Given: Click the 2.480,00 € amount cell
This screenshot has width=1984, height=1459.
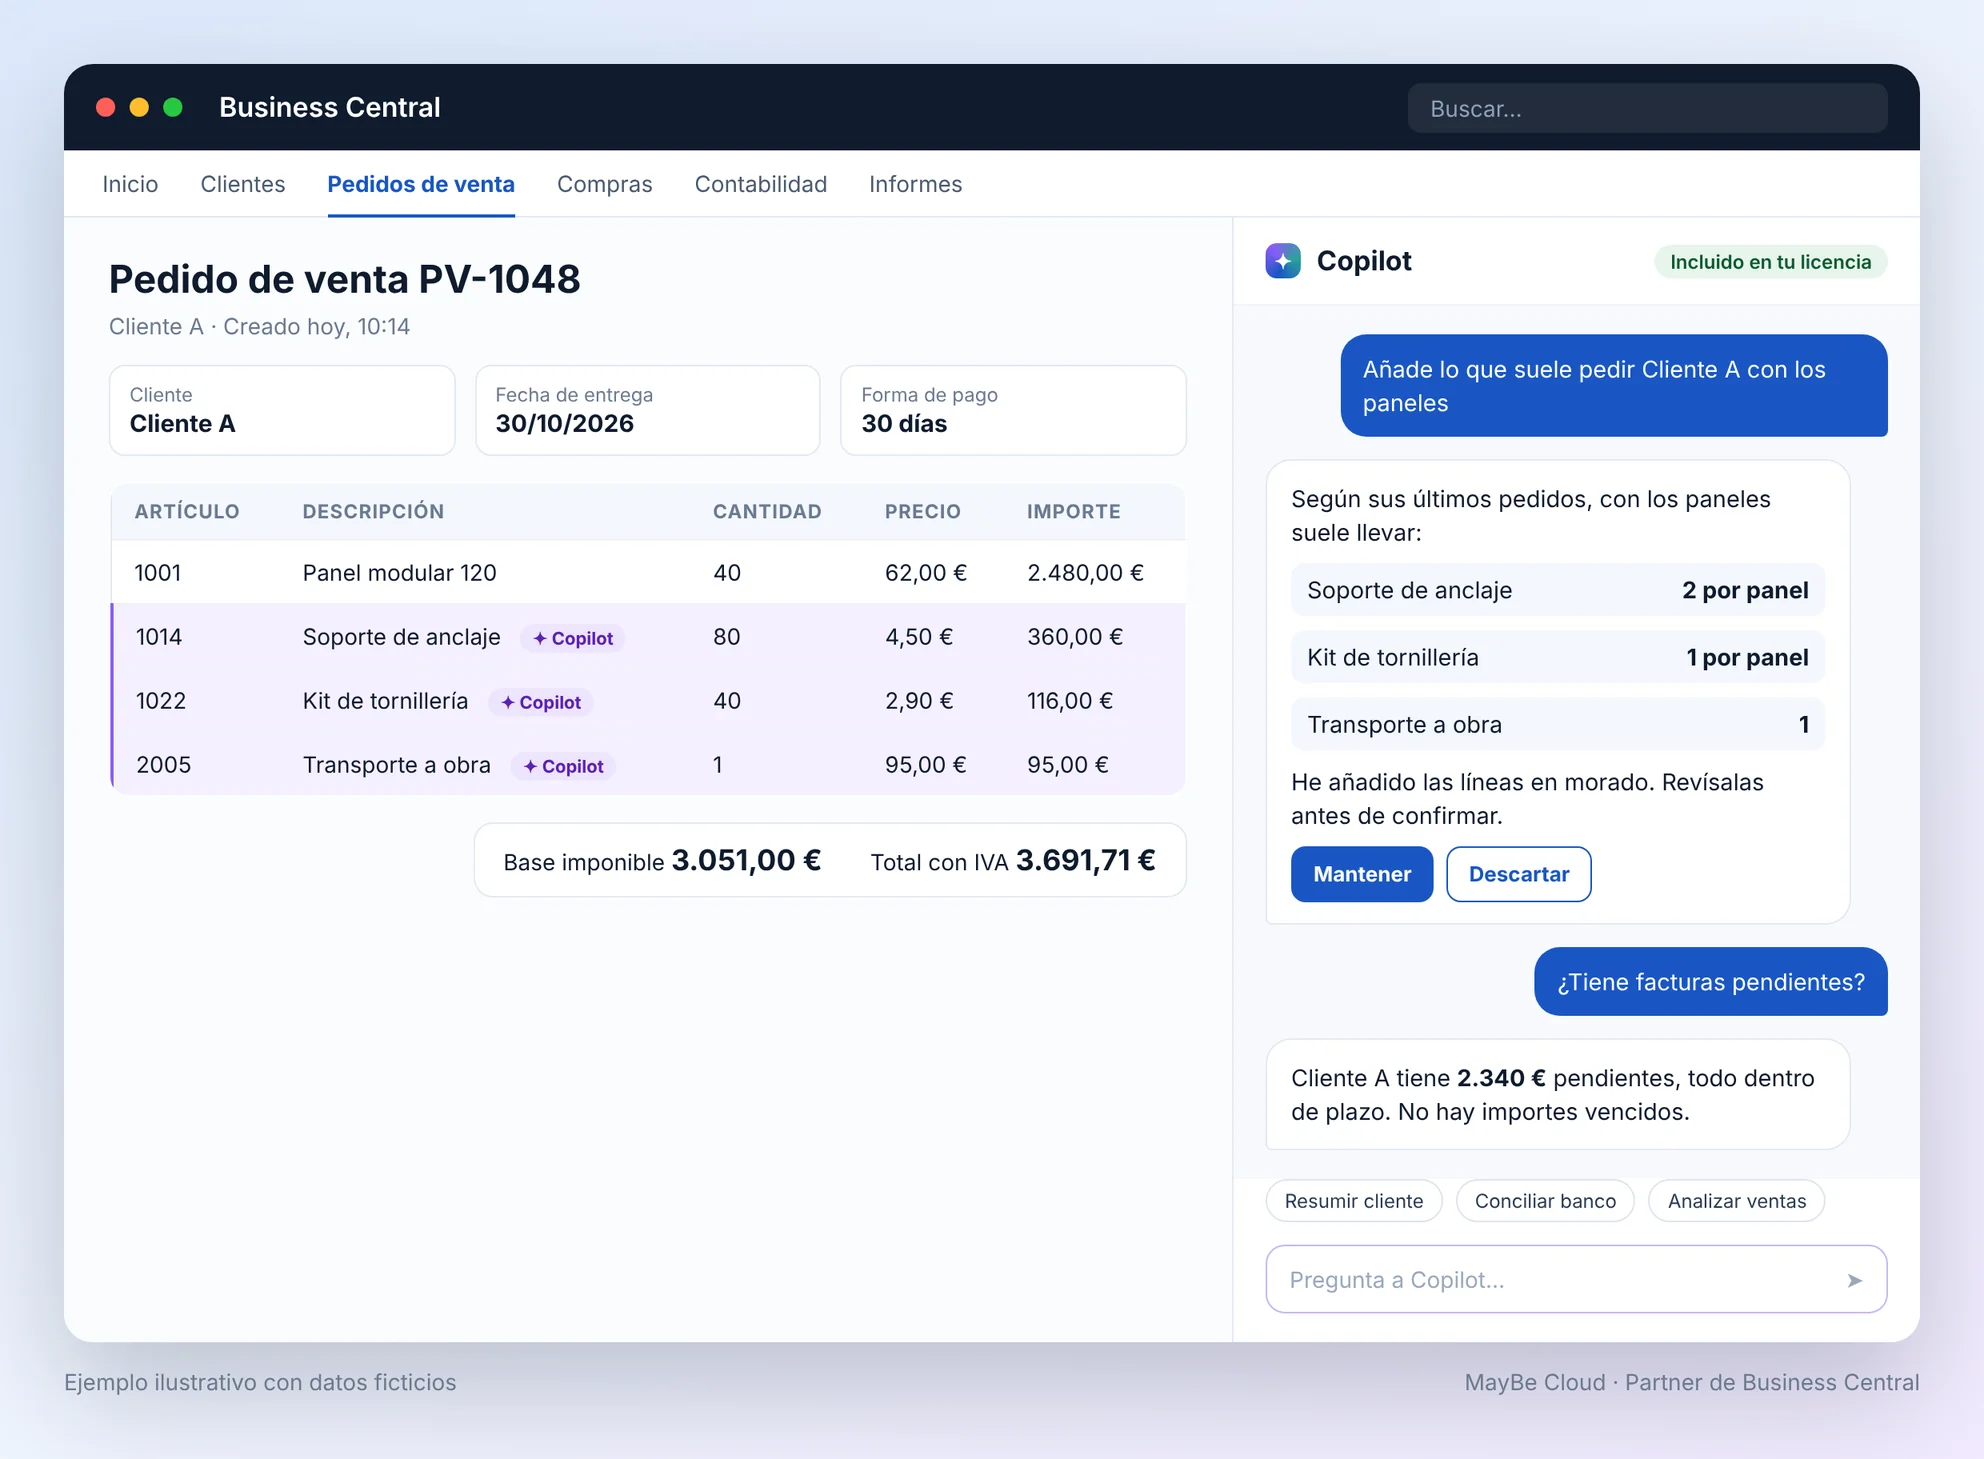Looking at the screenshot, I should 1085,573.
